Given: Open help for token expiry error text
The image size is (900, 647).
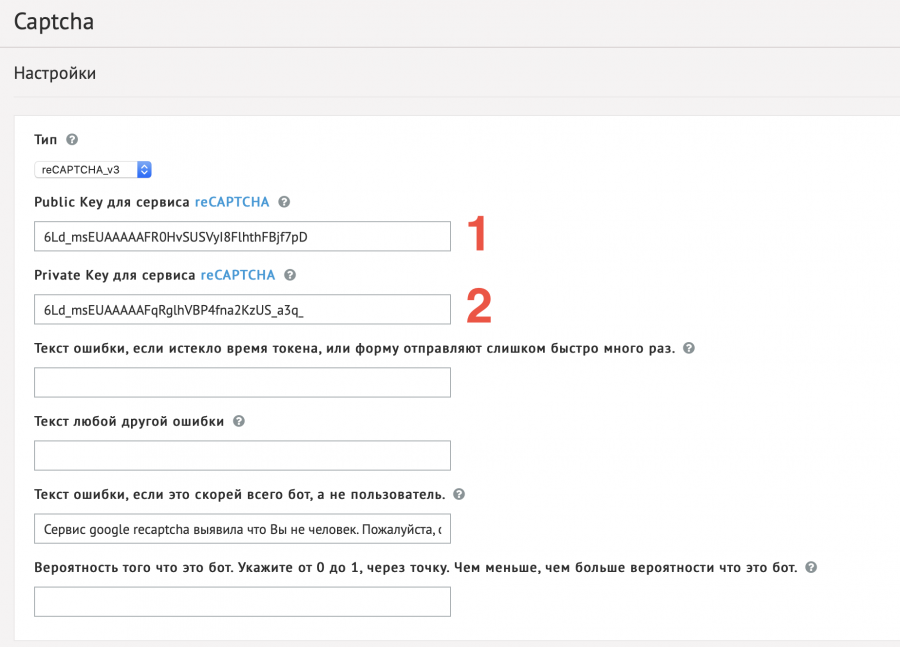Looking at the screenshot, I should point(688,348).
